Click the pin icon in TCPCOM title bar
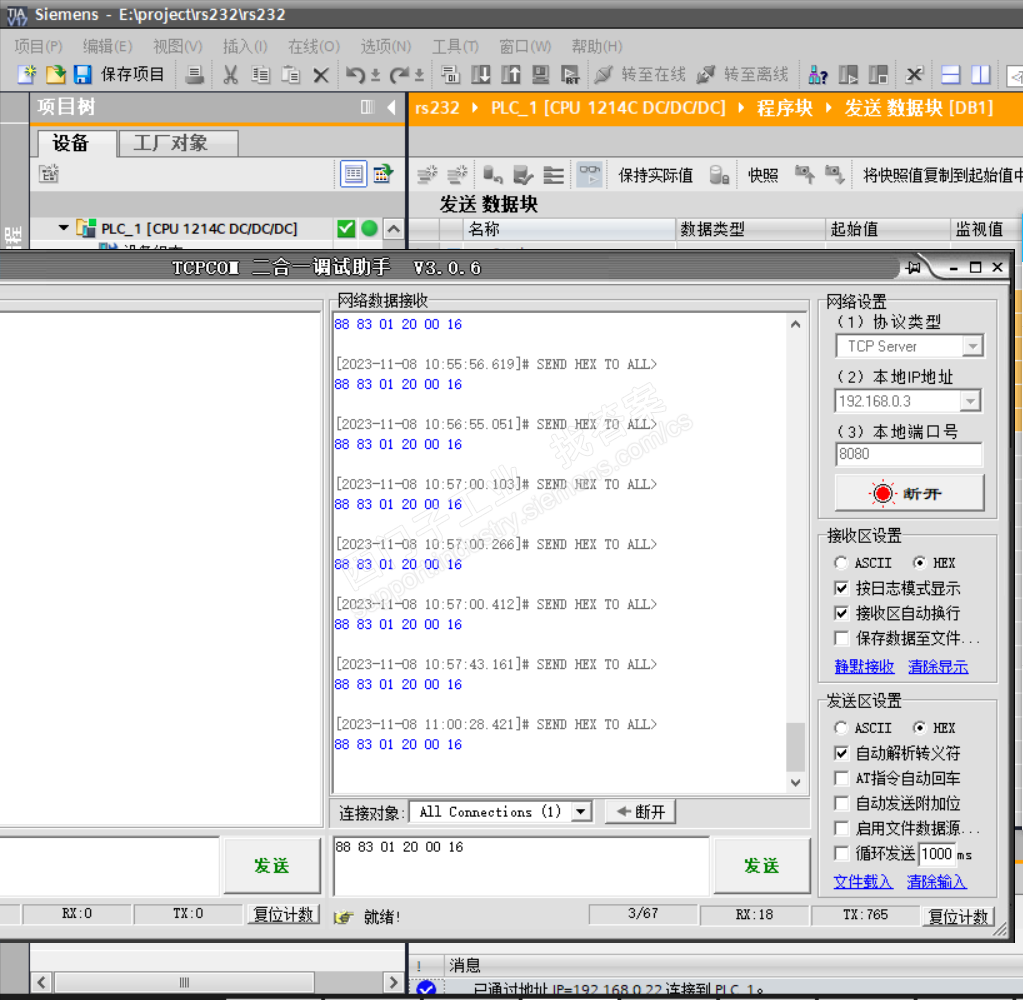 point(913,267)
